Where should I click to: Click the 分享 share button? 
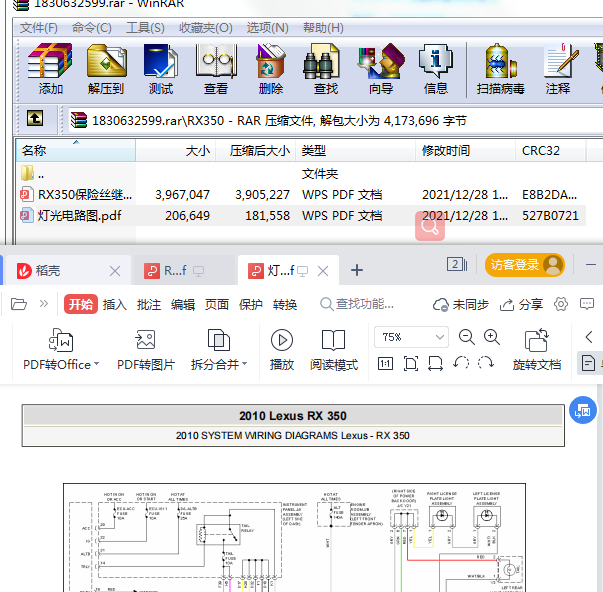point(521,304)
